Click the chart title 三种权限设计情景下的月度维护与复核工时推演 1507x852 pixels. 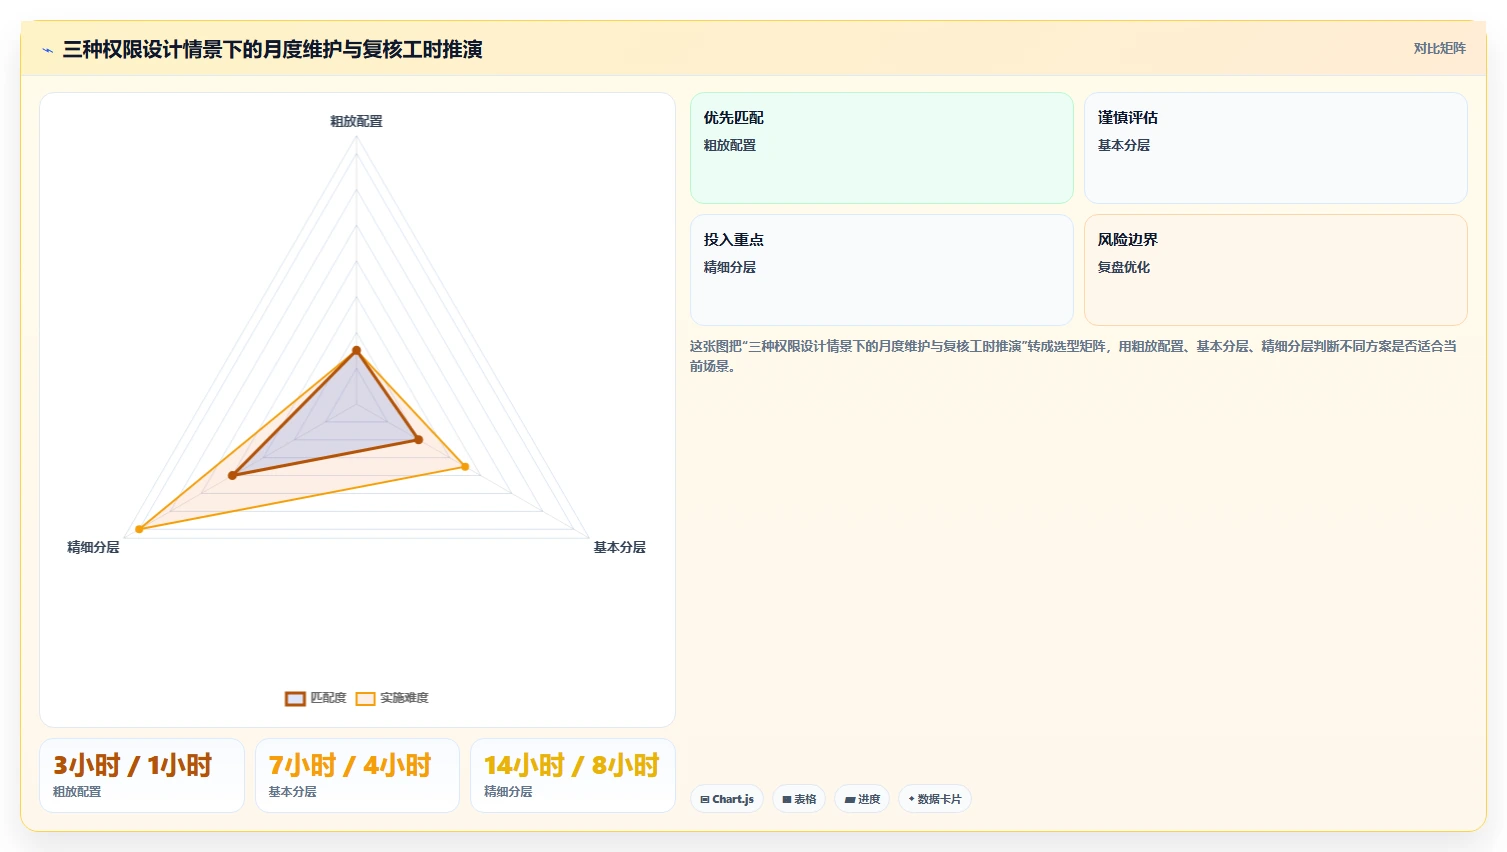pyautogui.click(x=272, y=49)
